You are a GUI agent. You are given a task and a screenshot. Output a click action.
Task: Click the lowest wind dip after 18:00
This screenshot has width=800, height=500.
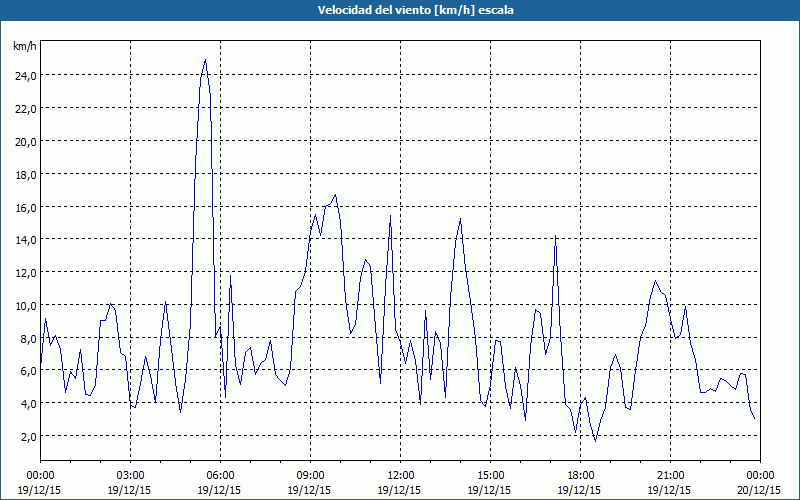(x=595, y=440)
